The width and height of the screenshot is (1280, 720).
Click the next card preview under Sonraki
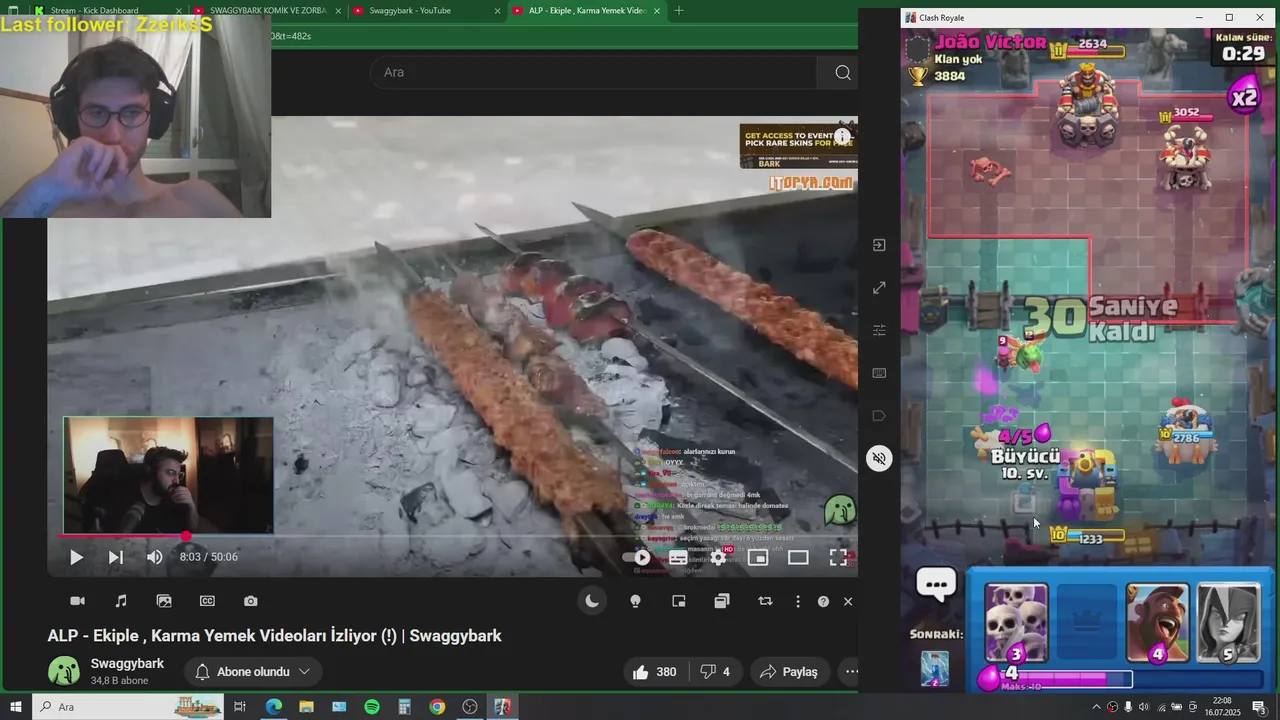click(x=935, y=668)
